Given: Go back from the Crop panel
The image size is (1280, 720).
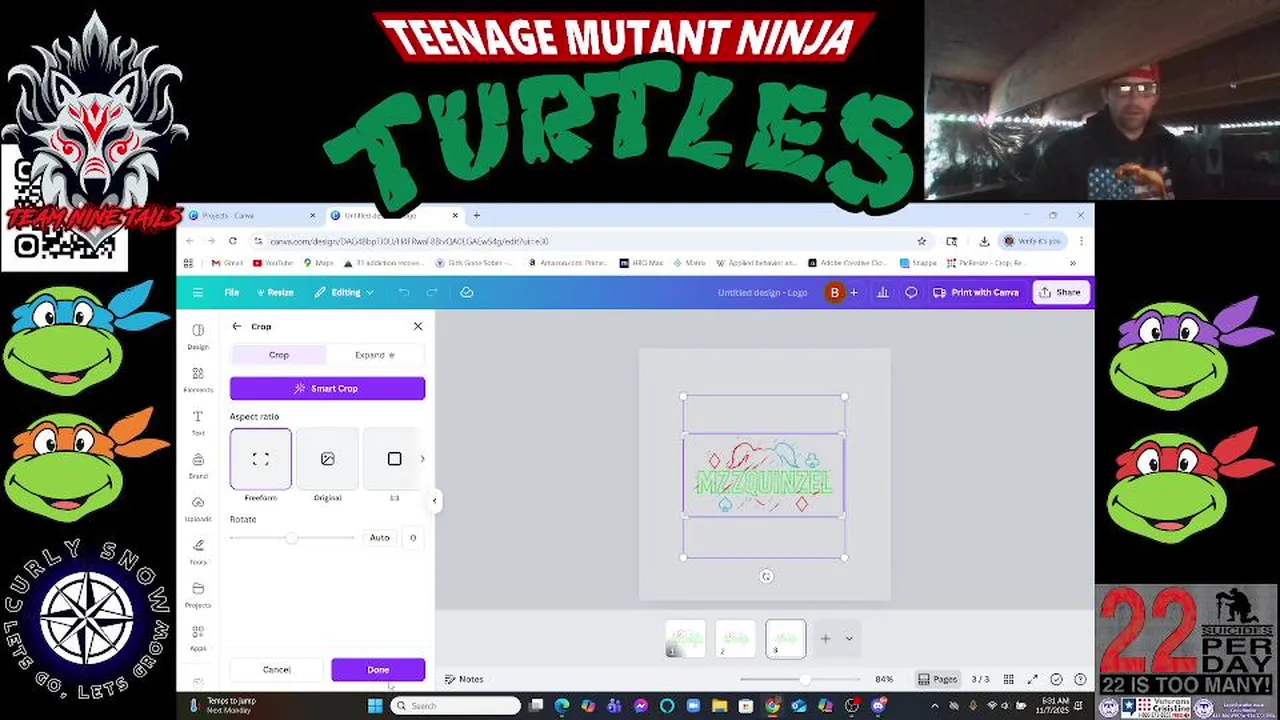Looking at the screenshot, I should [x=236, y=326].
